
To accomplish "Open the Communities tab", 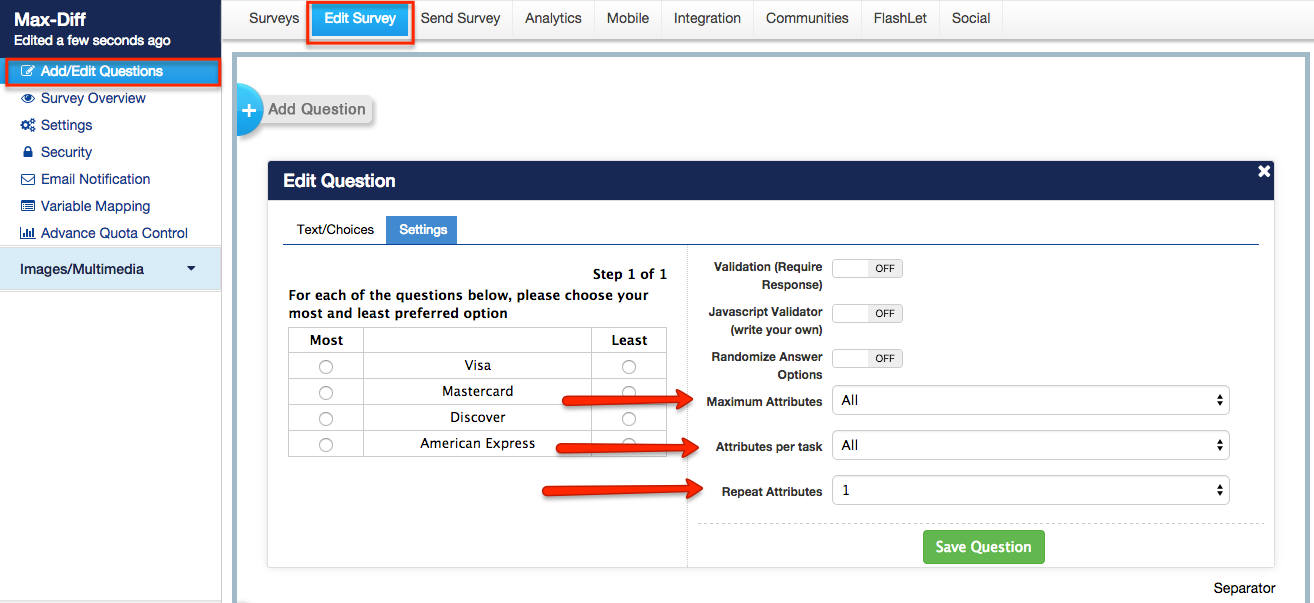I will [807, 18].
